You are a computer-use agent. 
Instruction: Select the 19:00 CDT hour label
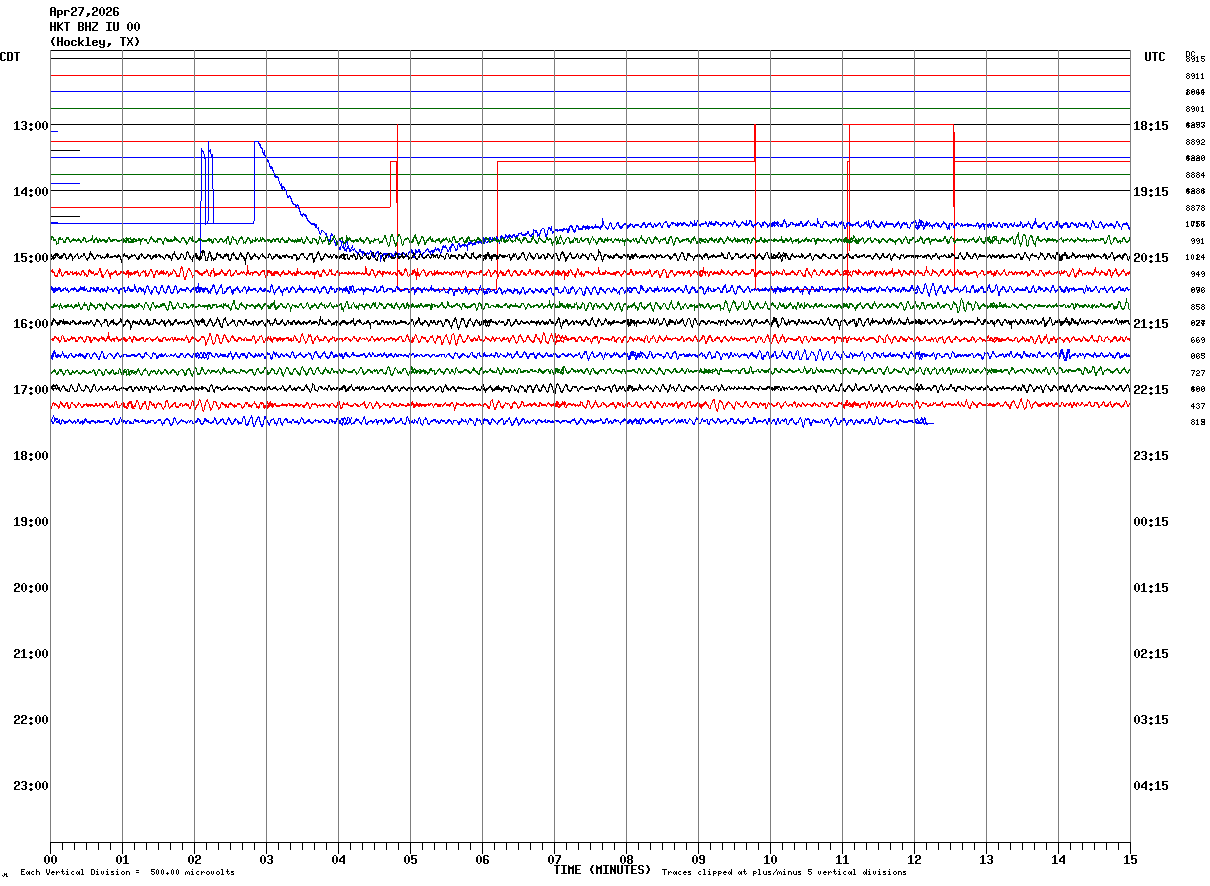tap(31, 522)
